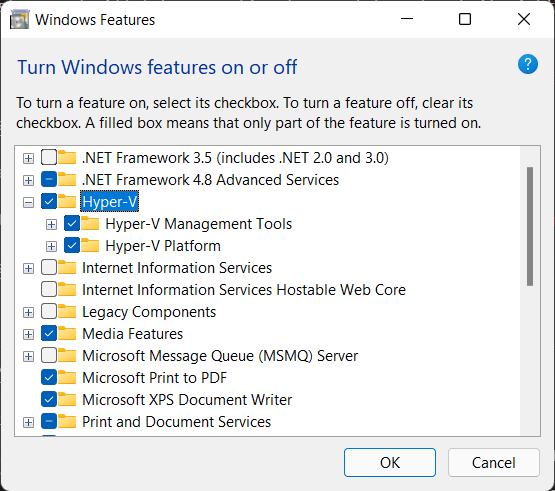Uncheck Hyper-V Management Tools checkbox
The width and height of the screenshot is (555, 491).
pos(72,223)
